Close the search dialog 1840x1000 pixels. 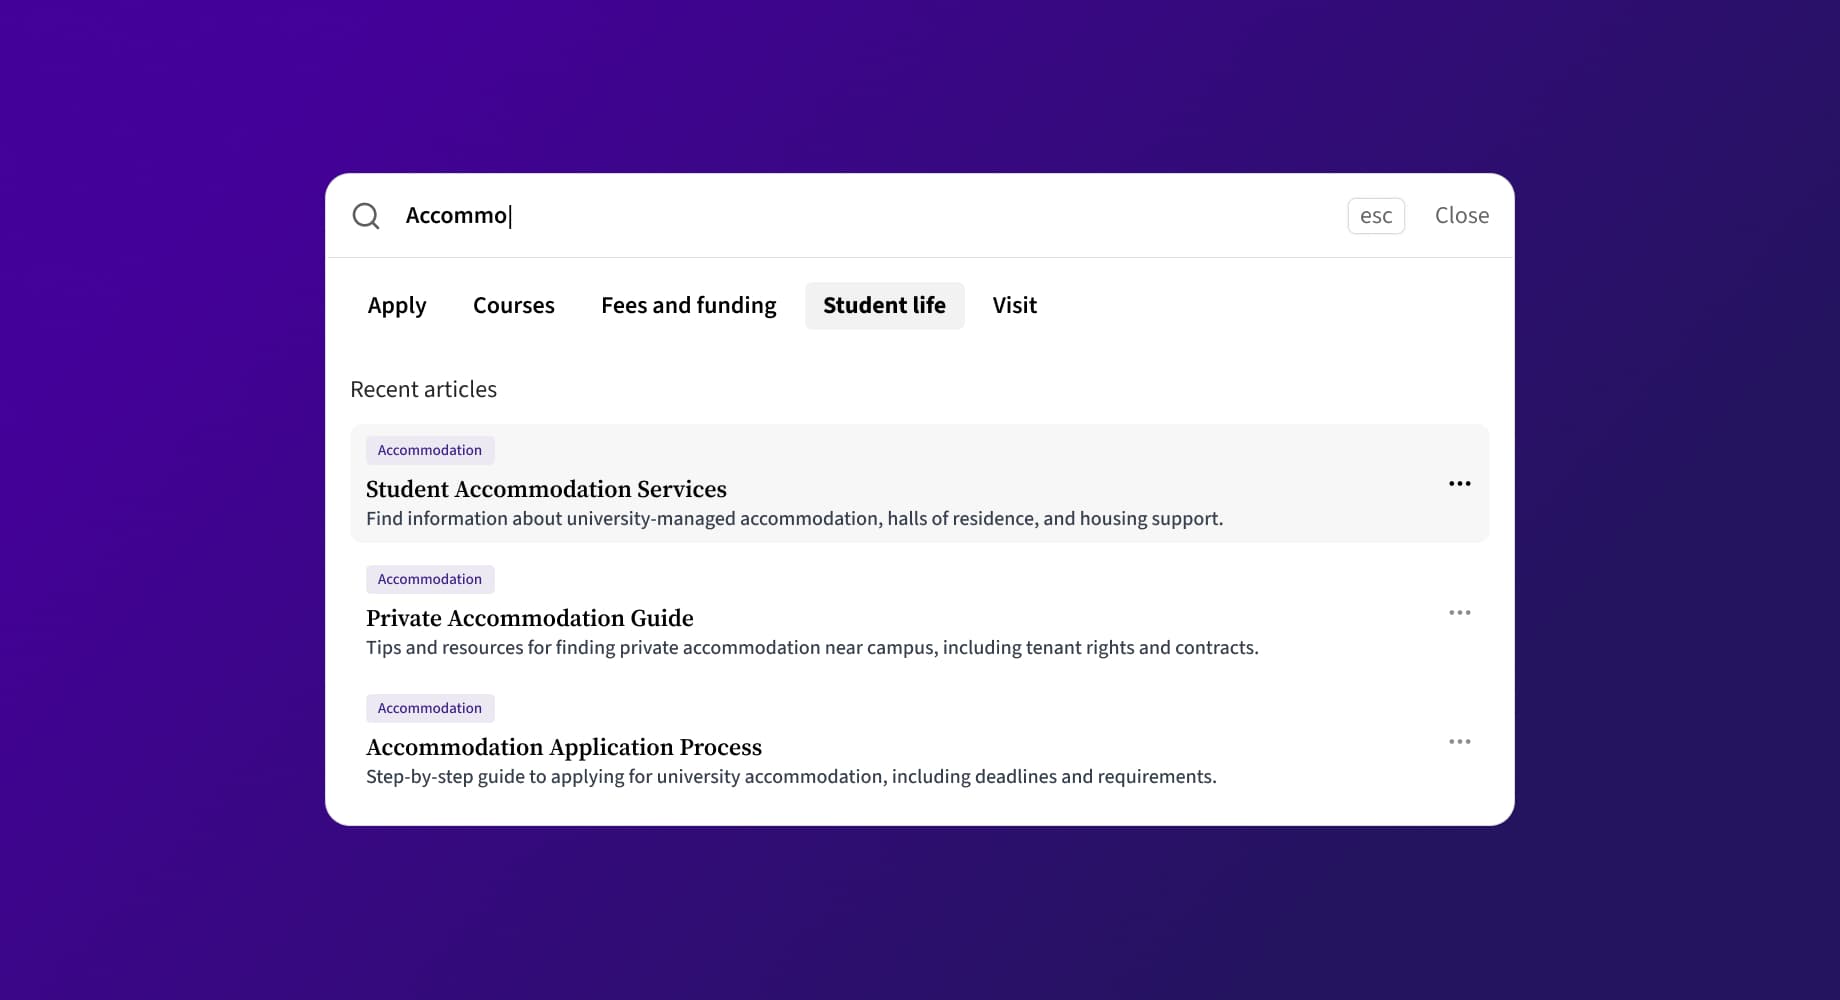1461,216
